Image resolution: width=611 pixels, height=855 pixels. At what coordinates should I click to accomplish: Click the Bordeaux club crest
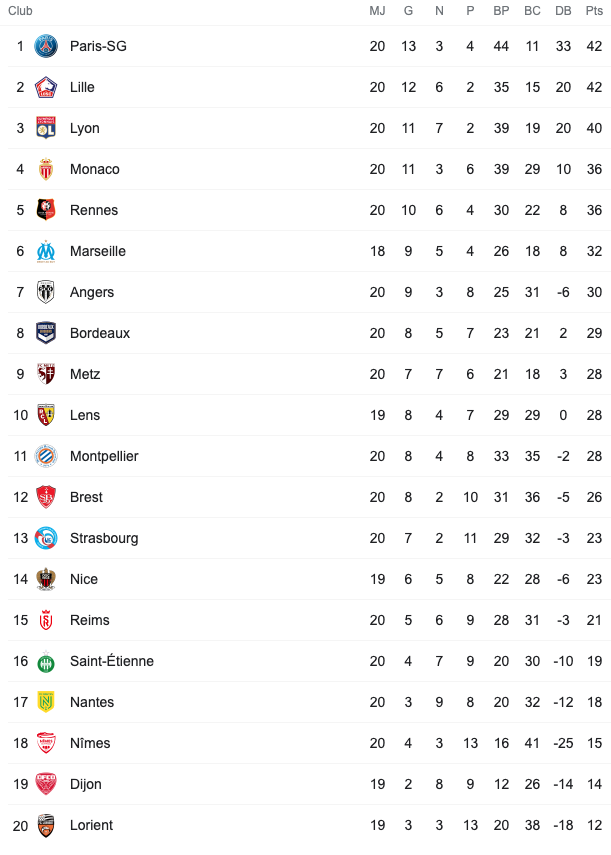[46, 333]
